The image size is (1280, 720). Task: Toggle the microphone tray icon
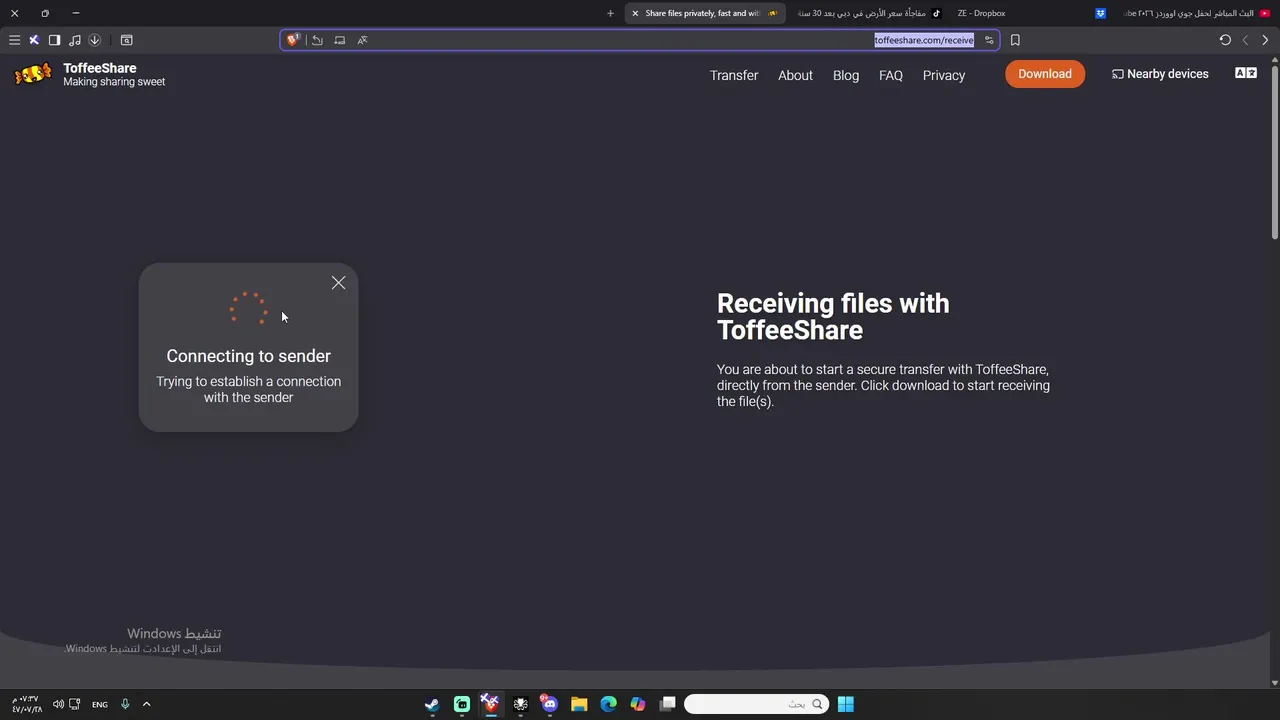click(125, 704)
